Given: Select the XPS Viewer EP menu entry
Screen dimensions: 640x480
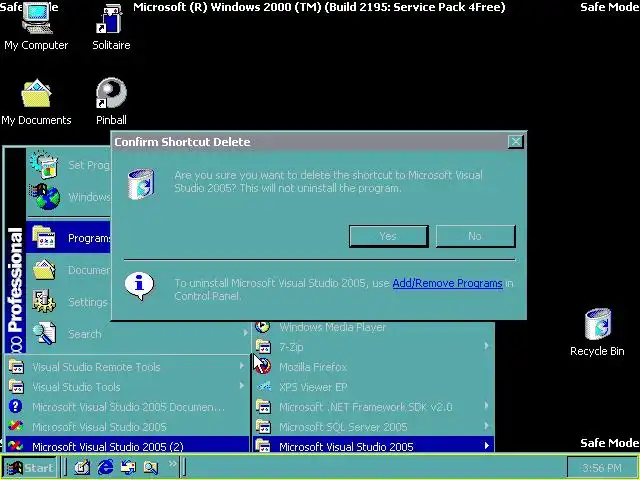Looking at the screenshot, I should 373,387.
